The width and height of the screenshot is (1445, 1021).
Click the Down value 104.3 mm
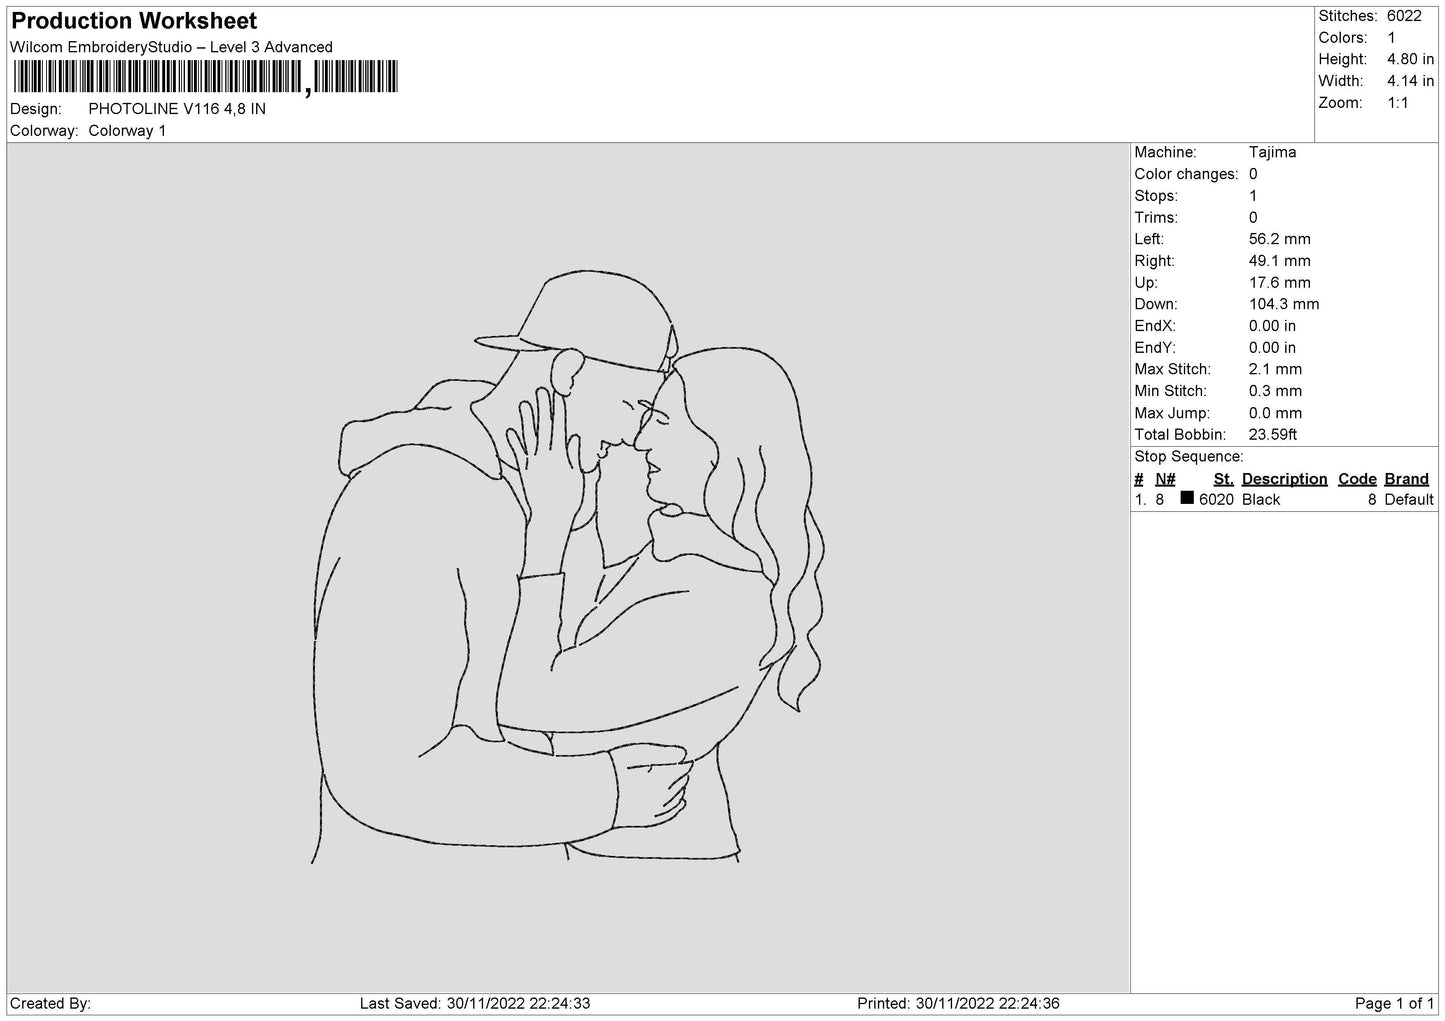click(1284, 305)
